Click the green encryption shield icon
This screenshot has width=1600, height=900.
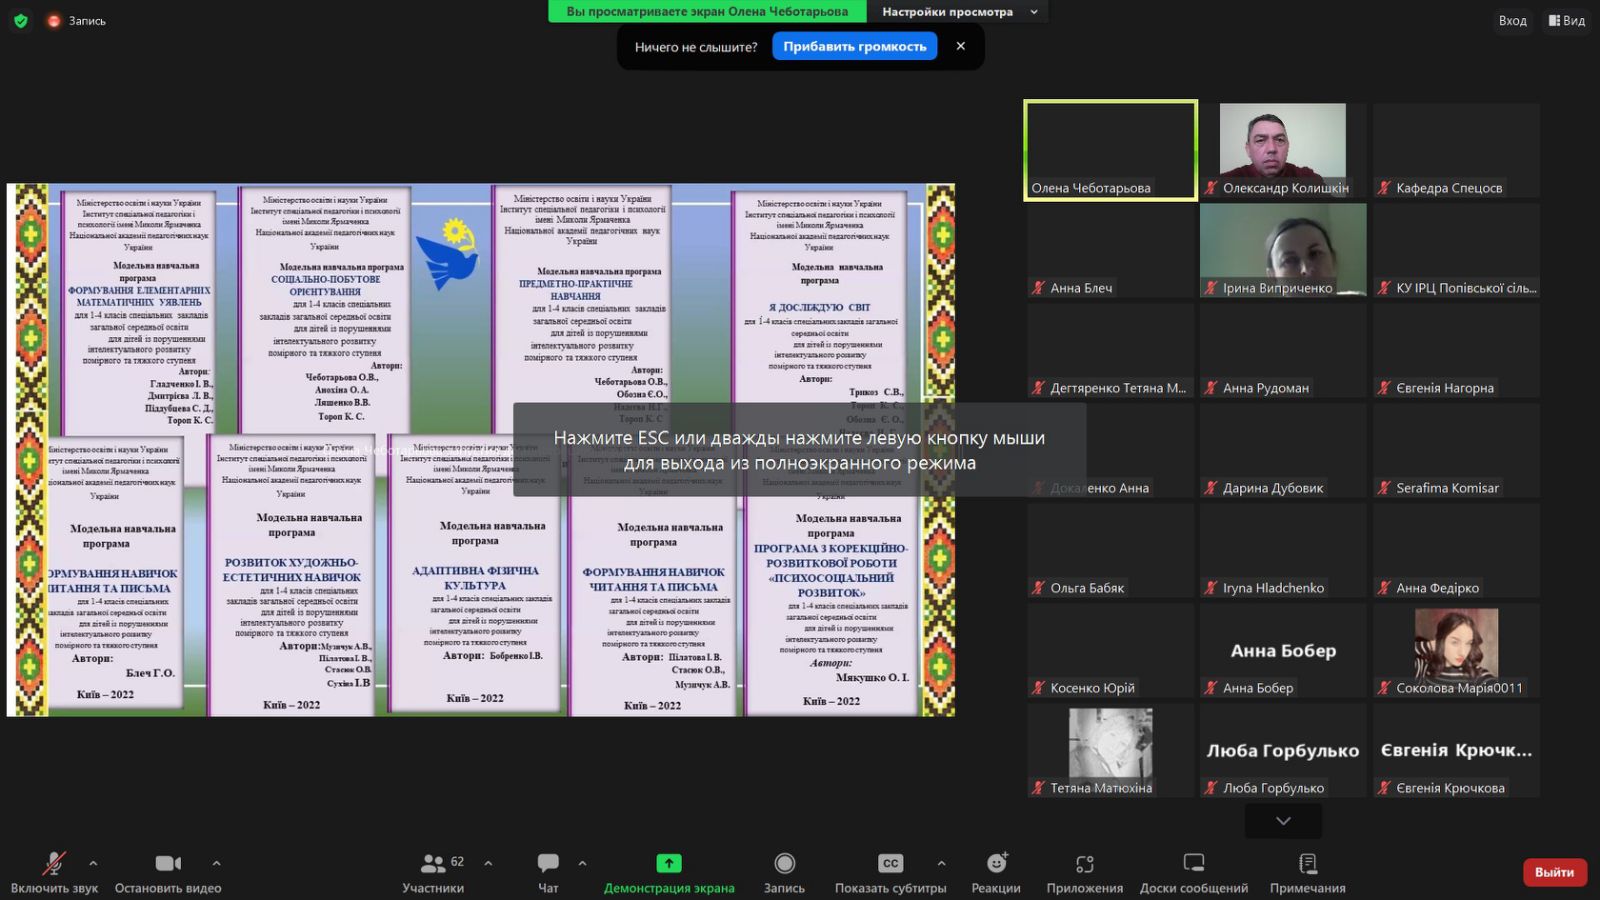click(20, 20)
